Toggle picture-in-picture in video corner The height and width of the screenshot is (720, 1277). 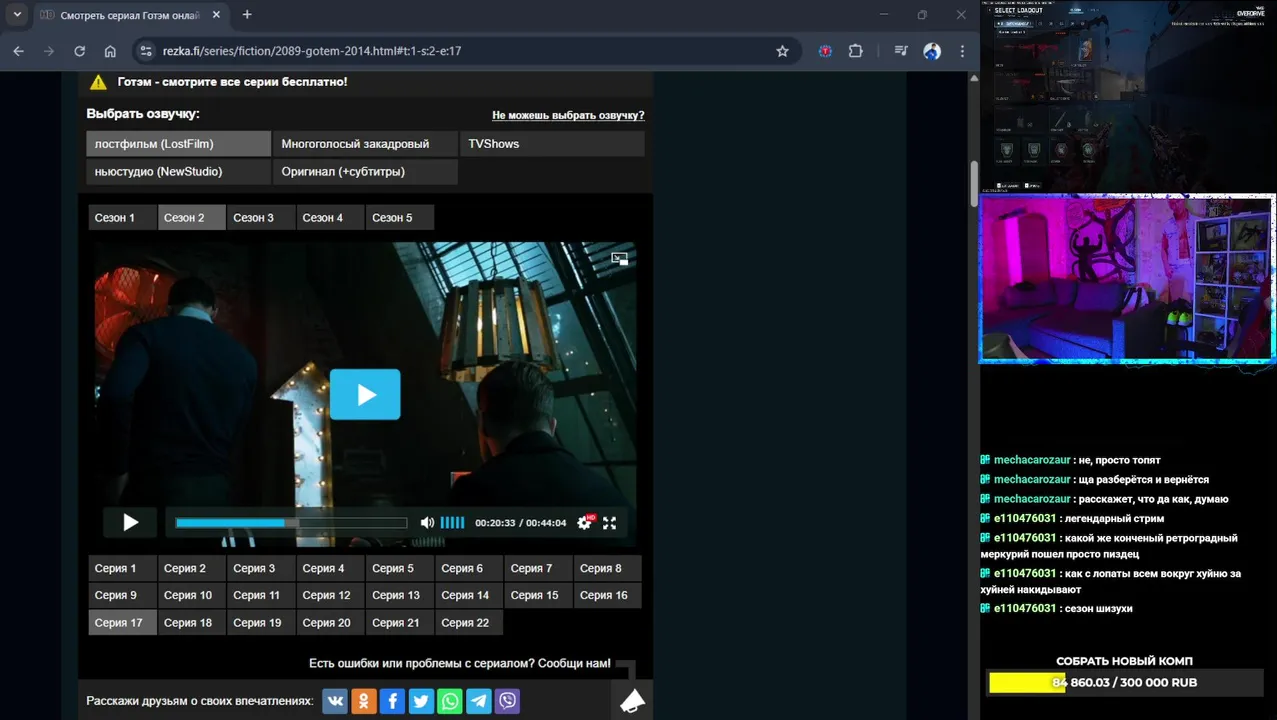click(x=620, y=258)
